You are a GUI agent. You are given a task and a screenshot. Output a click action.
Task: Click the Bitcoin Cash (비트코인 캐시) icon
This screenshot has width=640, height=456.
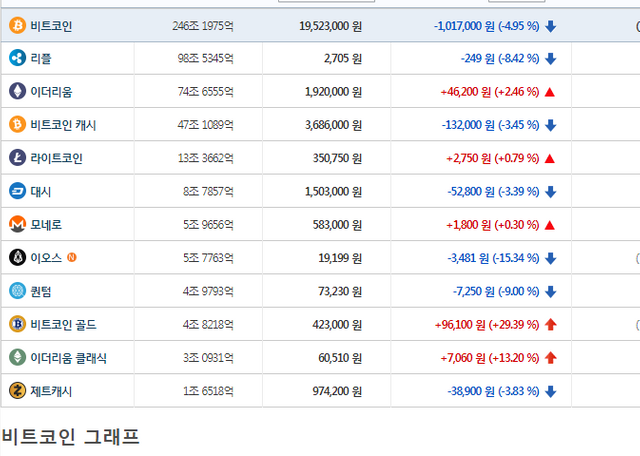[x=17, y=125]
